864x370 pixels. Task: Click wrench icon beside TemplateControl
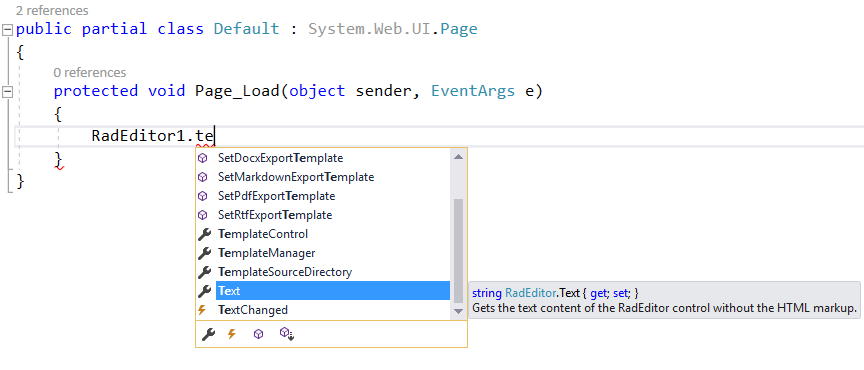pyautogui.click(x=204, y=234)
